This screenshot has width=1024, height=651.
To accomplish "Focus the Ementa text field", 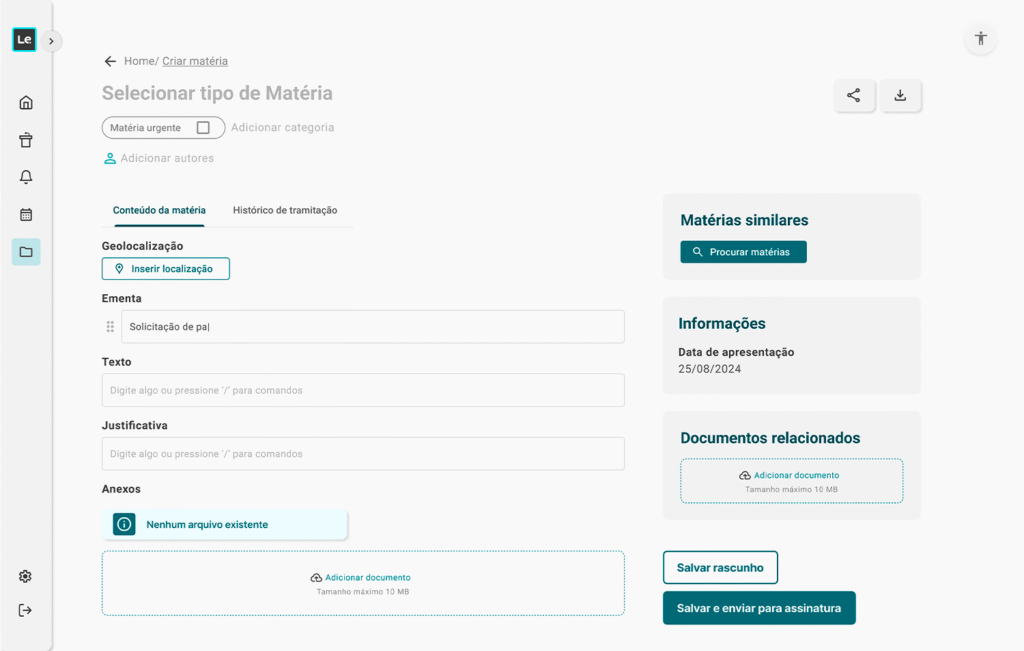I will pyautogui.click(x=373, y=326).
